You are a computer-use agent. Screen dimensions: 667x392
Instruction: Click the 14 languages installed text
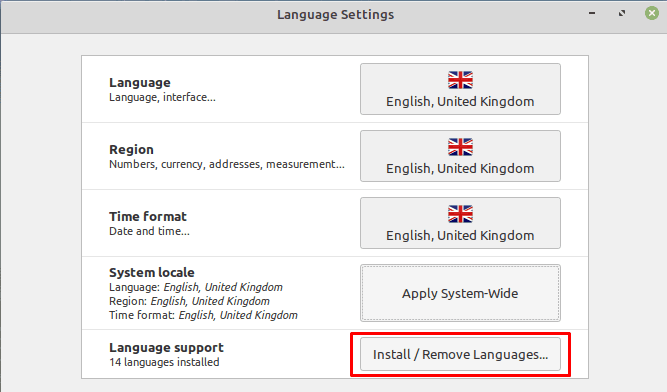[164, 362]
